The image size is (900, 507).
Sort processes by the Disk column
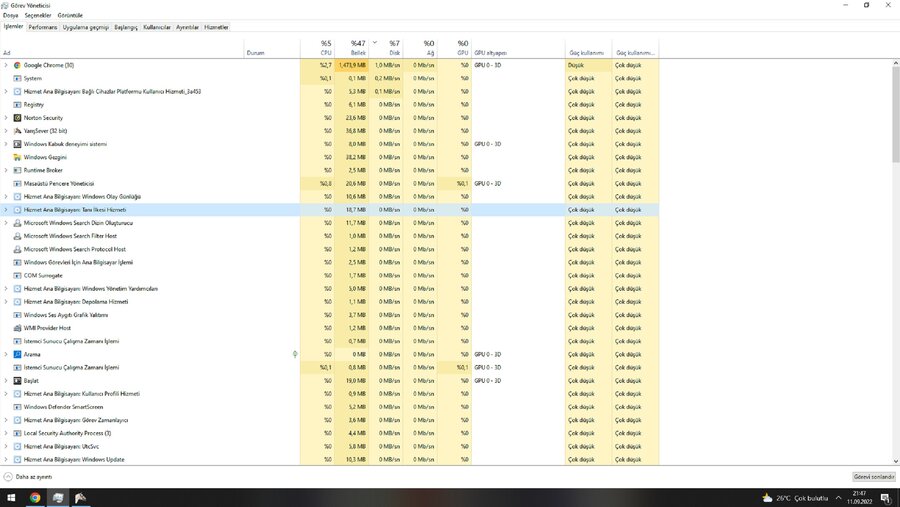[x=386, y=48]
